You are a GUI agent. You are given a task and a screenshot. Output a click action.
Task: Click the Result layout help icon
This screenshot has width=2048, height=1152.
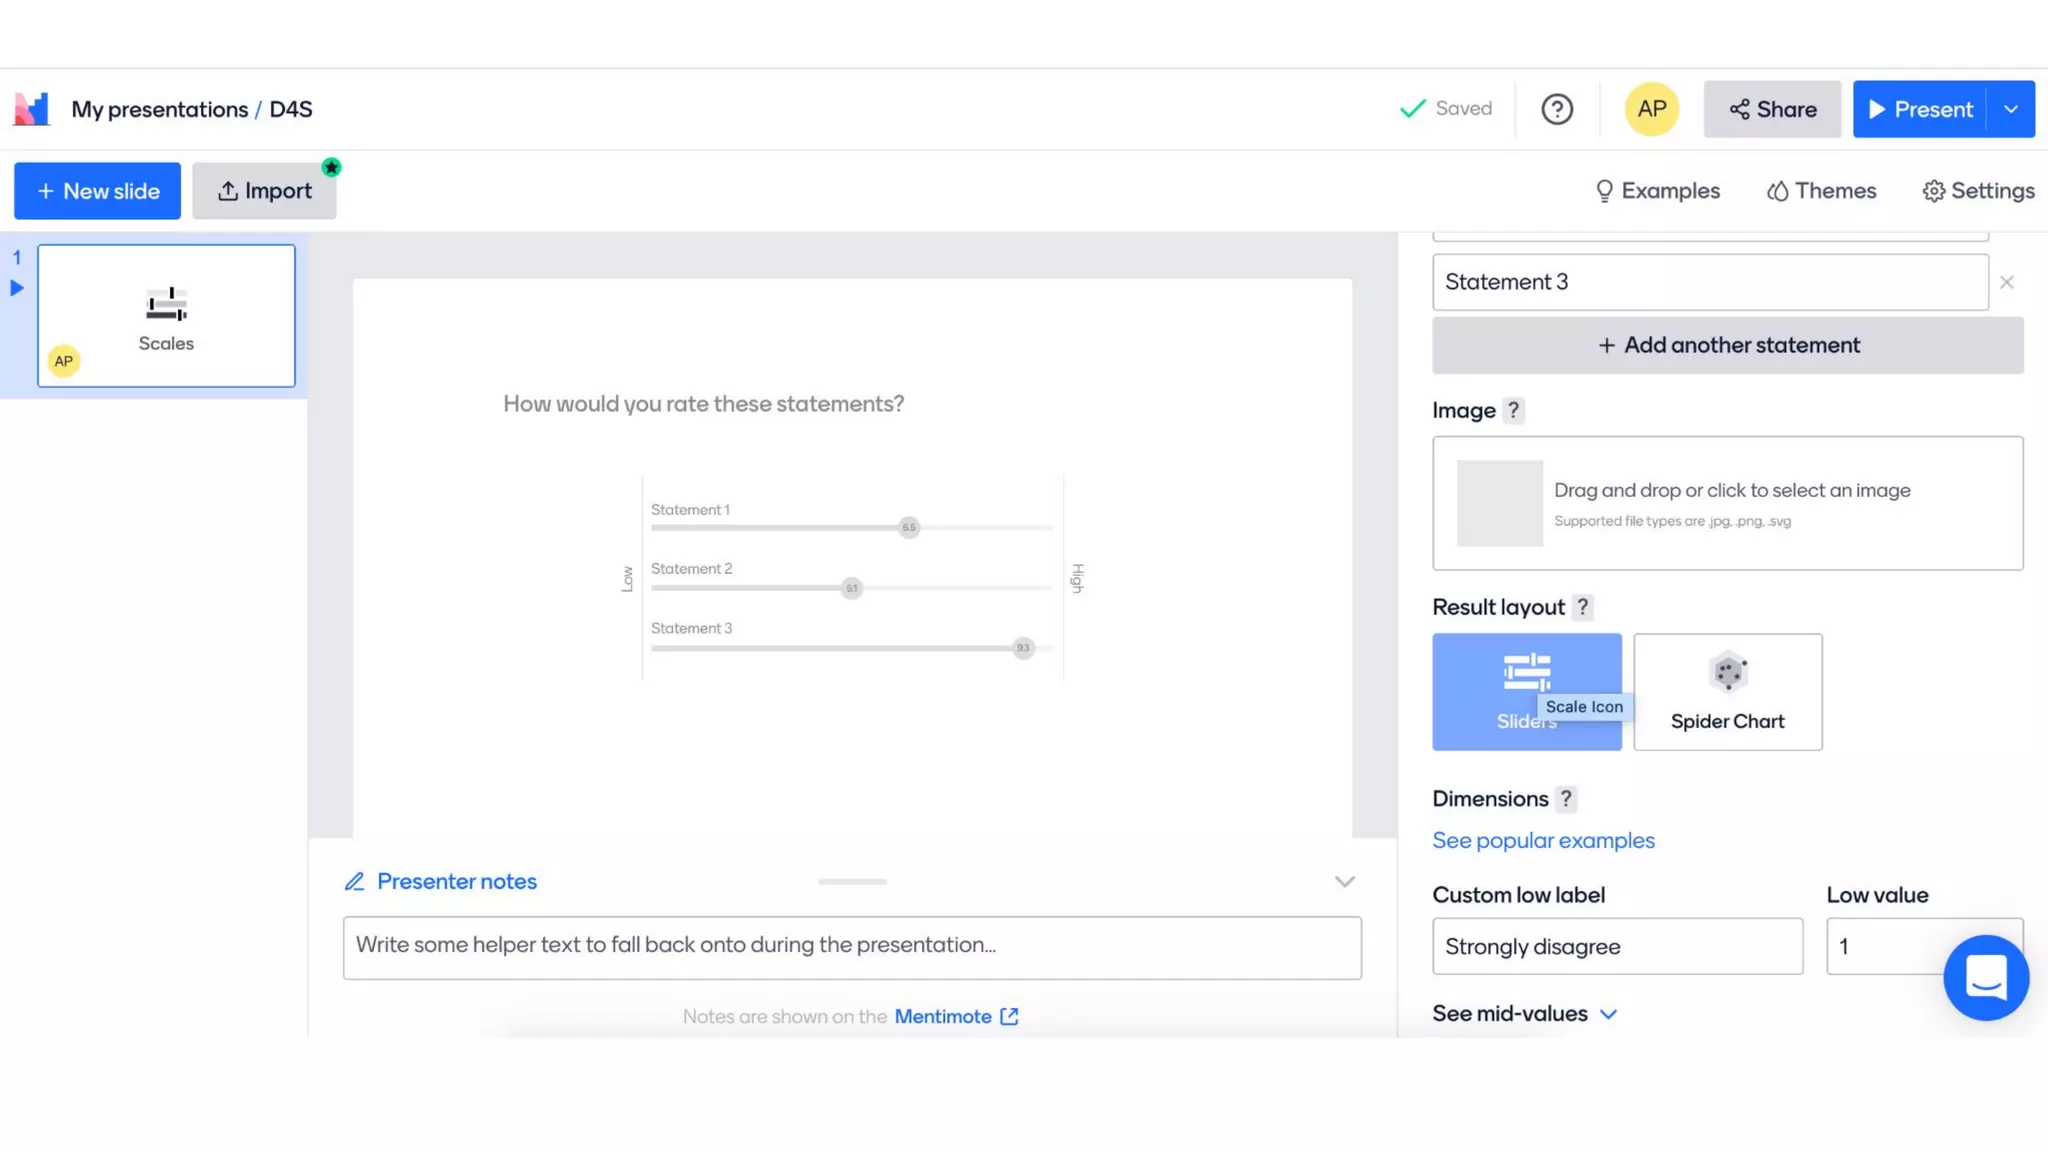(x=1582, y=607)
